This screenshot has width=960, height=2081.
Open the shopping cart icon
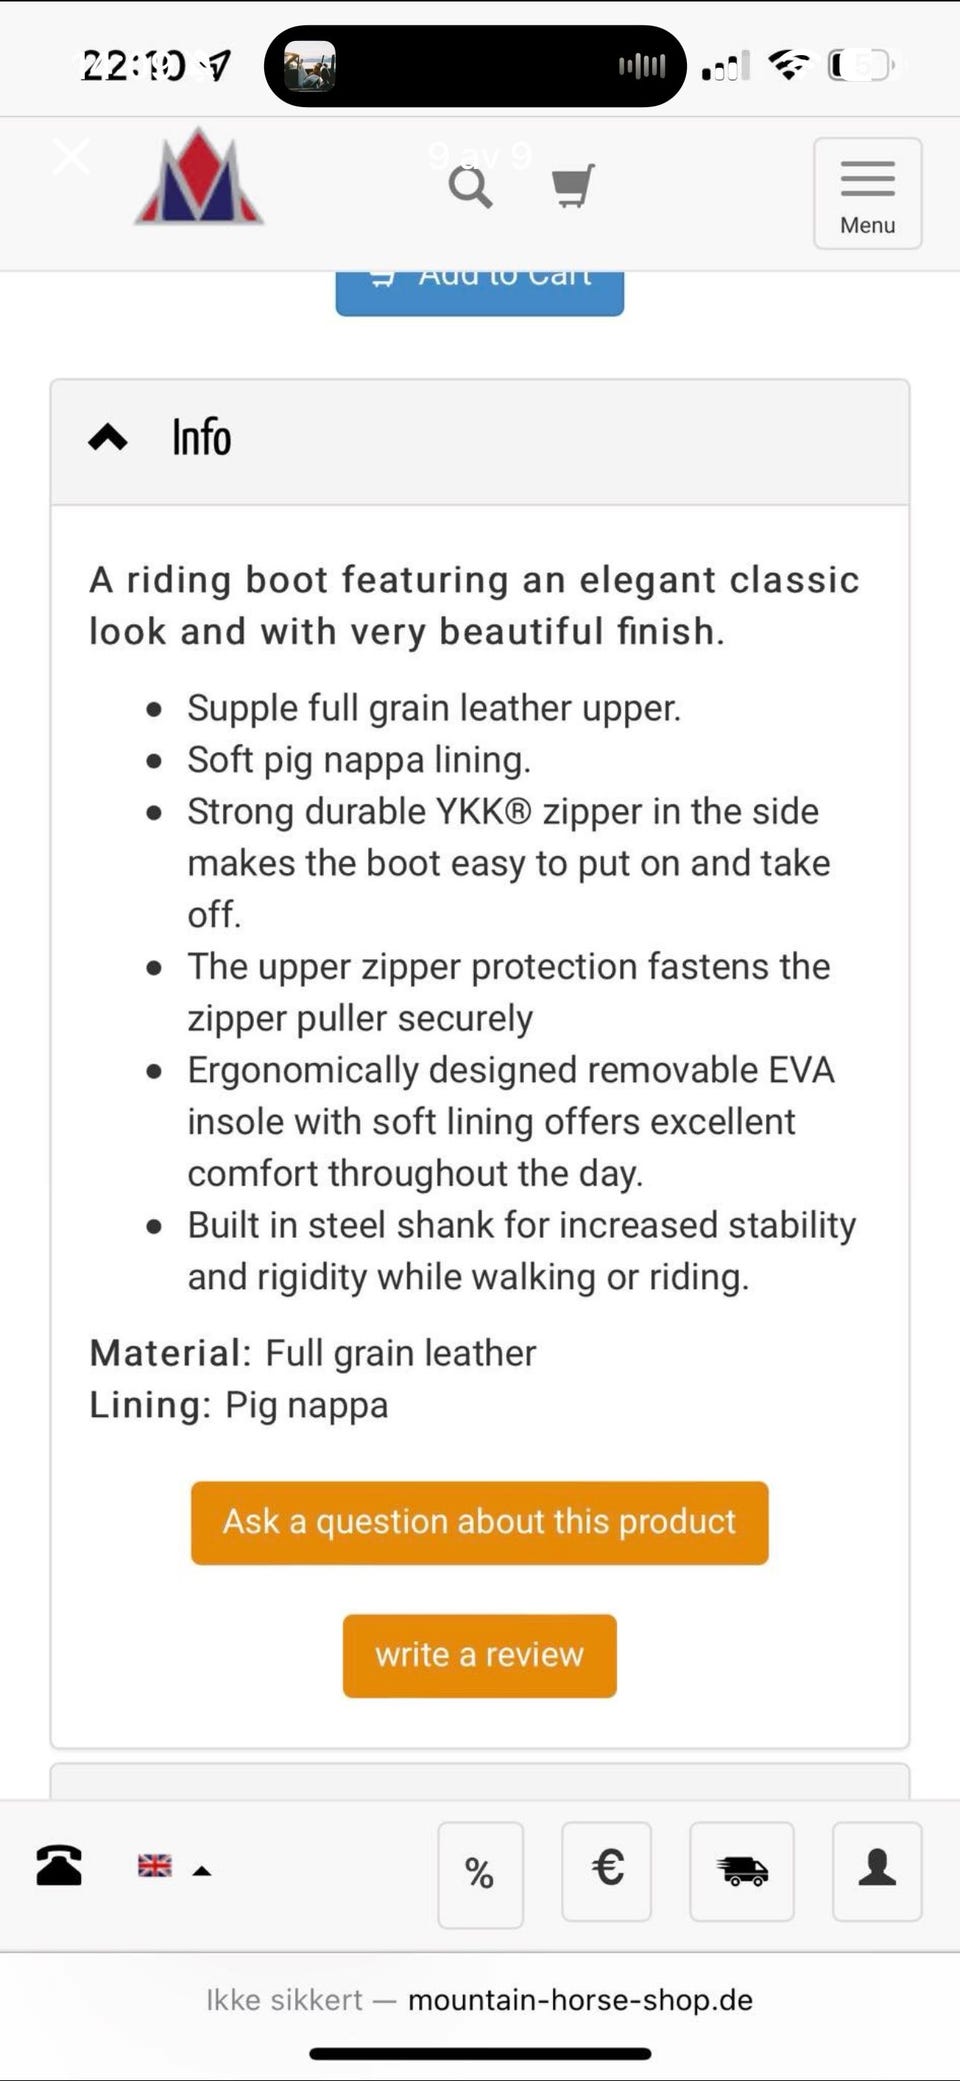coord(574,185)
